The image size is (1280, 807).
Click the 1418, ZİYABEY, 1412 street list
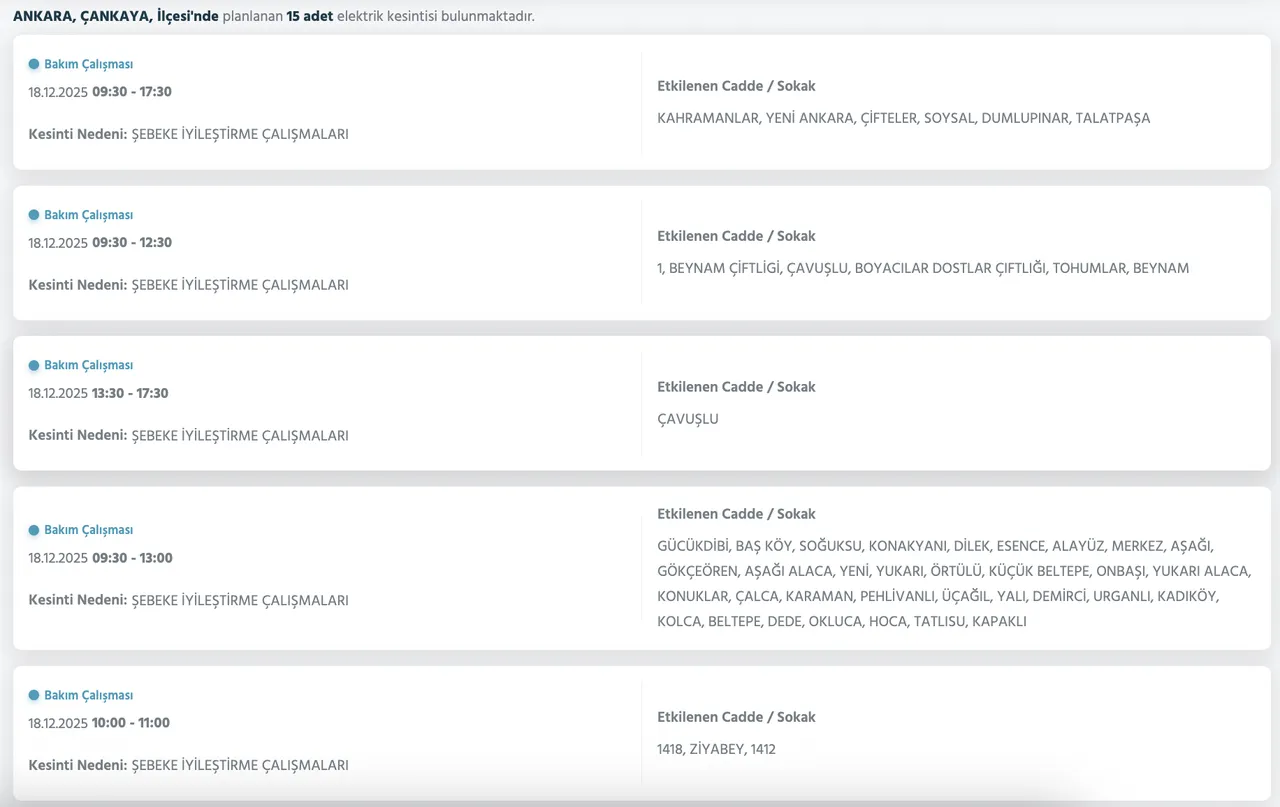coord(716,749)
